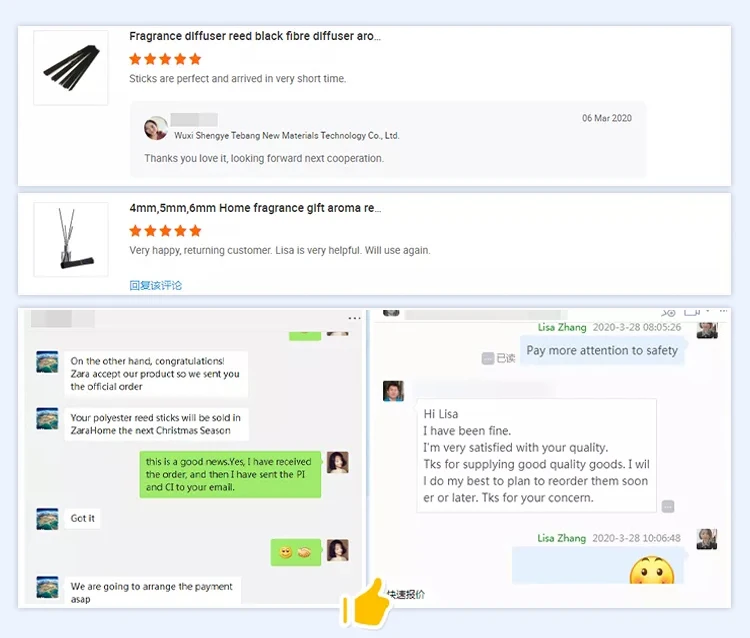Click small icon below Hi Lisa message

[668, 506]
